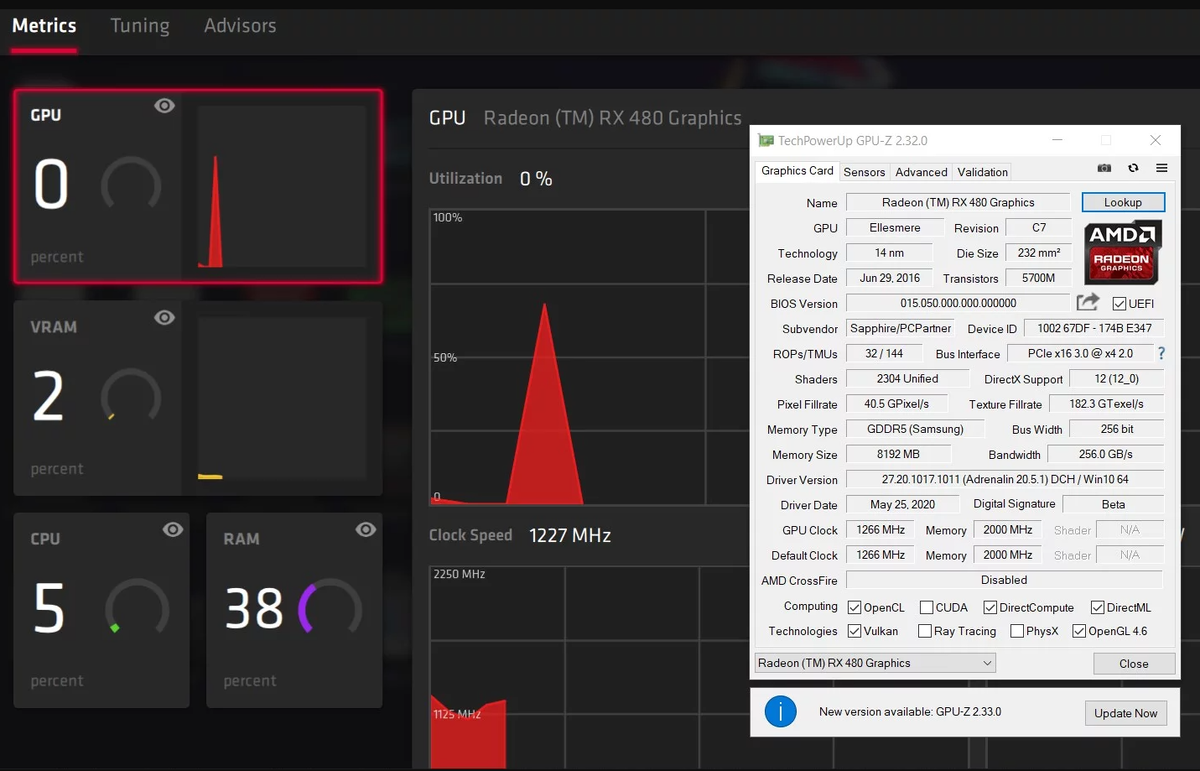This screenshot has width=1200, height=771.
Task: Click the Device ID field
Action: (x=1094, y=328)
